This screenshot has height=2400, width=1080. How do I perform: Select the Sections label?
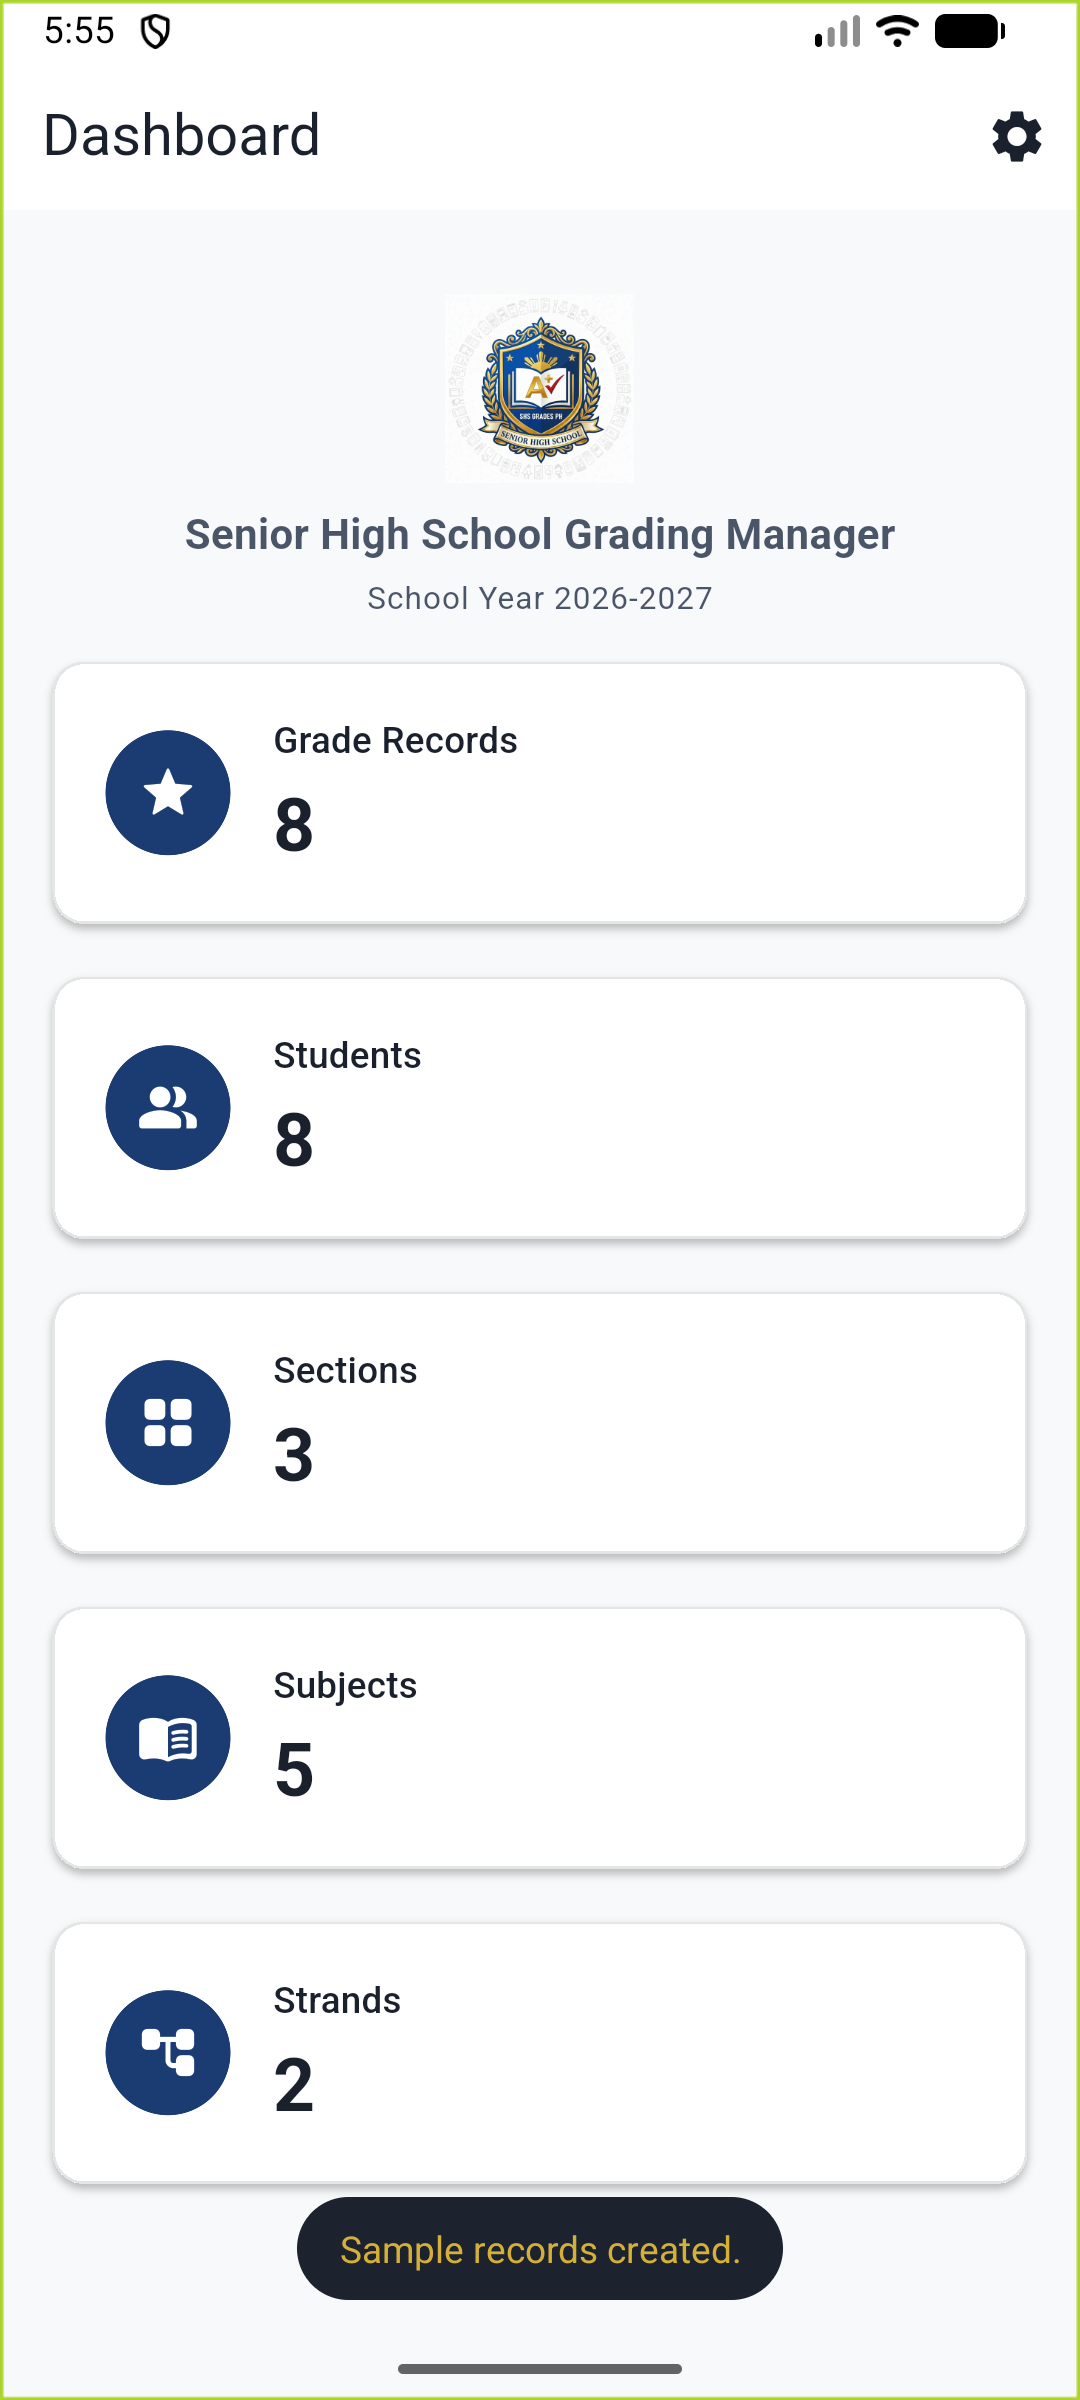pyautogui.click(x=345, y=1371)
